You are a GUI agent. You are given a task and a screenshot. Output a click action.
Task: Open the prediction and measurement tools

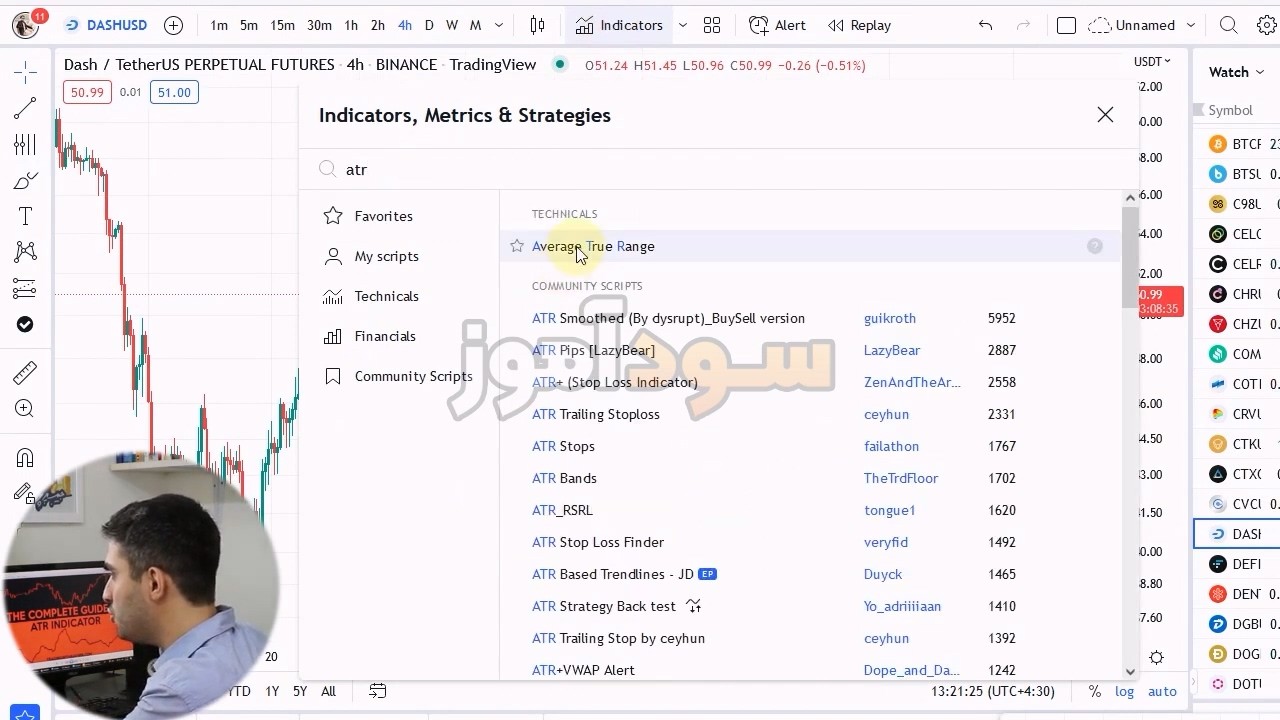25,288
